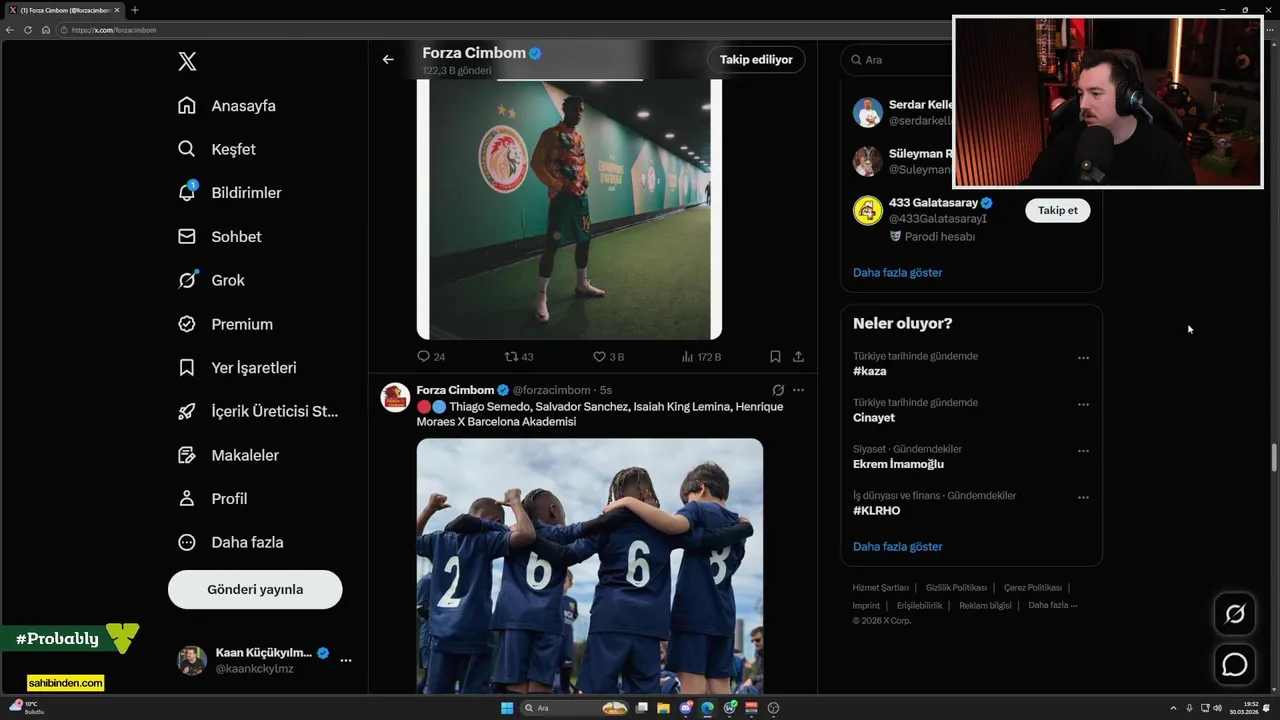Open the player tunnel photo
This screenshot has height=720, width=1280.
[x=569, y=210]
